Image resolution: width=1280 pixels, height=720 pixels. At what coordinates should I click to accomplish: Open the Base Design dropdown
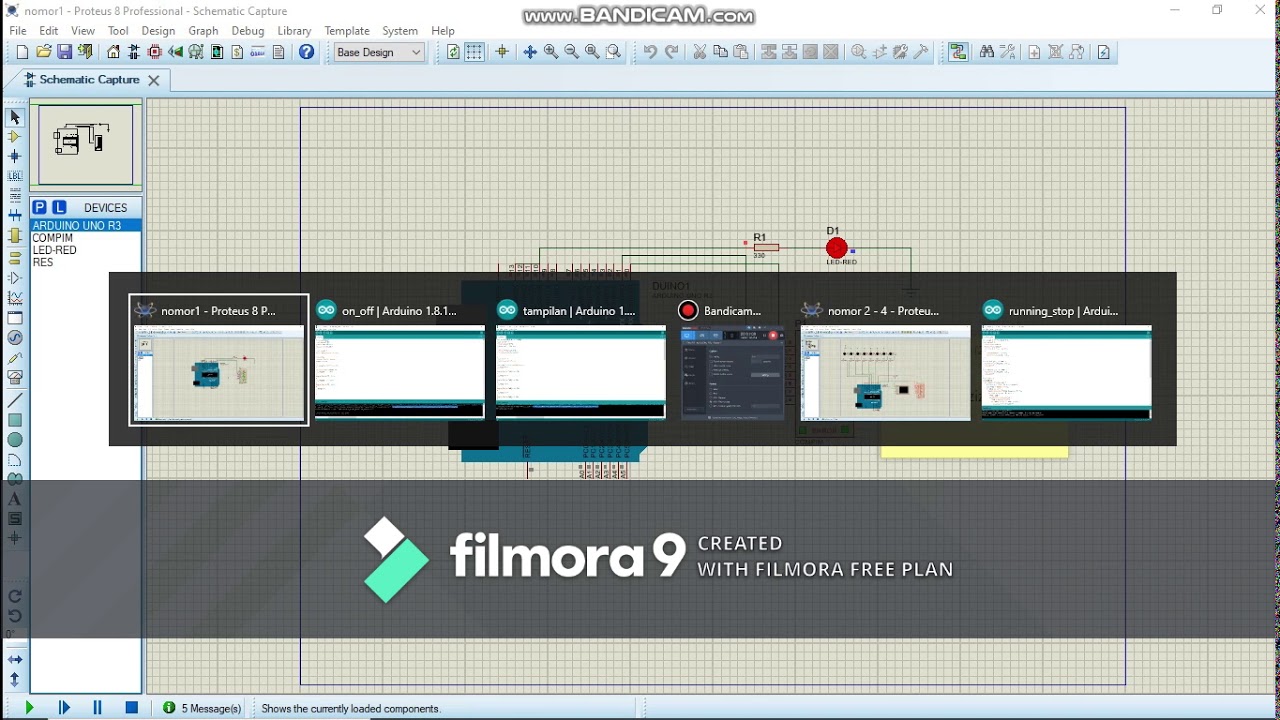coord(379,52)
